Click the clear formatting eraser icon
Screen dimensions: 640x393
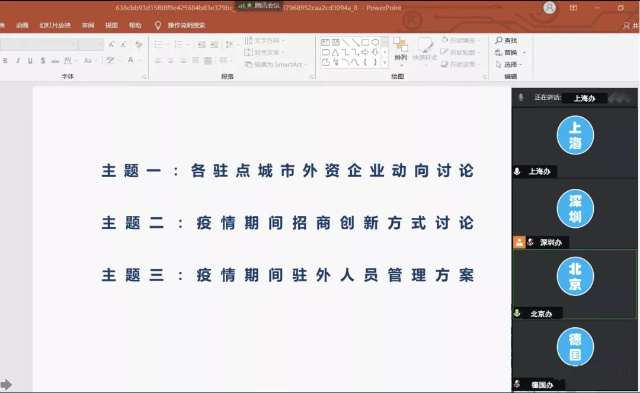click(139, 44)
